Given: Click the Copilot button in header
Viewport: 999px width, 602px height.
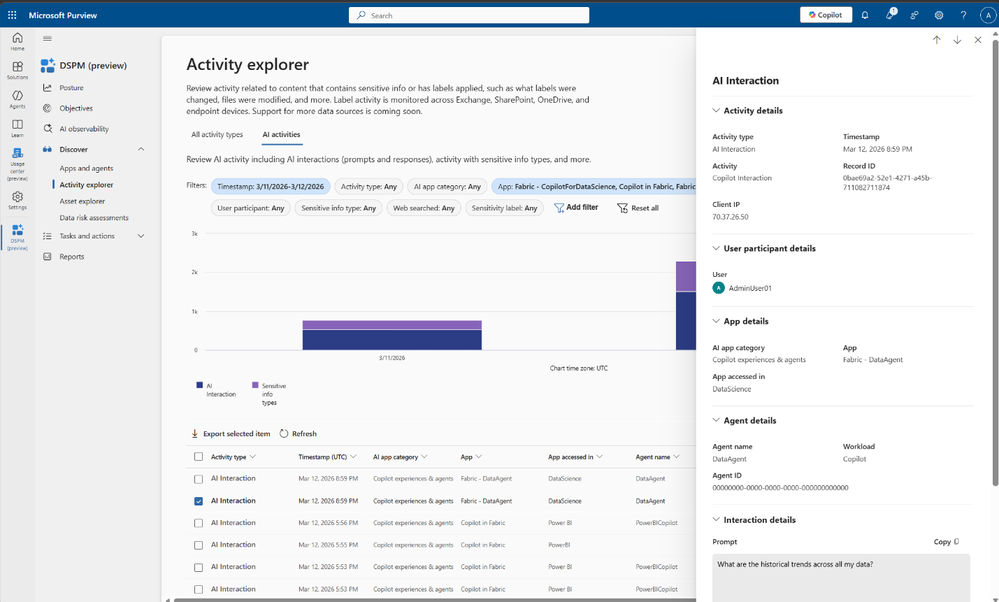Looking at the screenshot, I should click(x=826, y=15).
